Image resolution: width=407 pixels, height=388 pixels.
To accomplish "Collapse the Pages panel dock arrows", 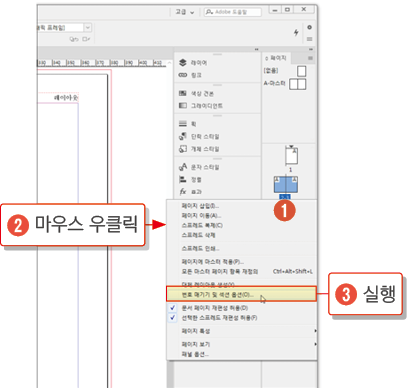I will coord(311,49).
